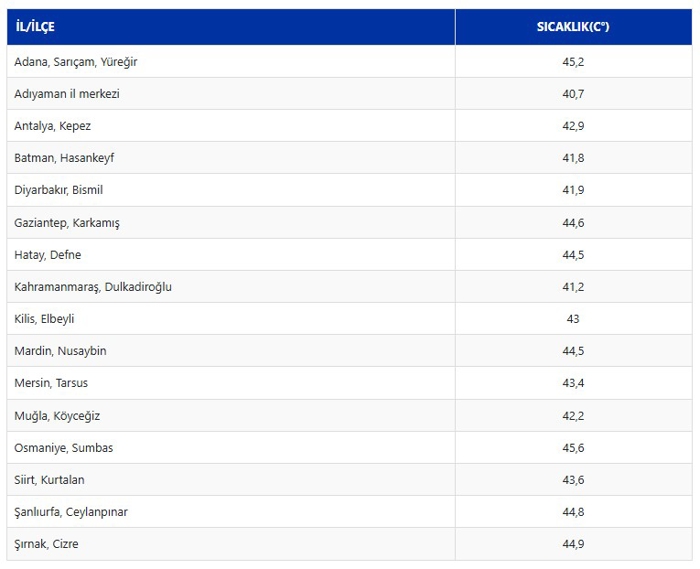Click the SICAKLIK(C°) column header
The width and height of the screenshot is (700, 569).
point(572,27)
